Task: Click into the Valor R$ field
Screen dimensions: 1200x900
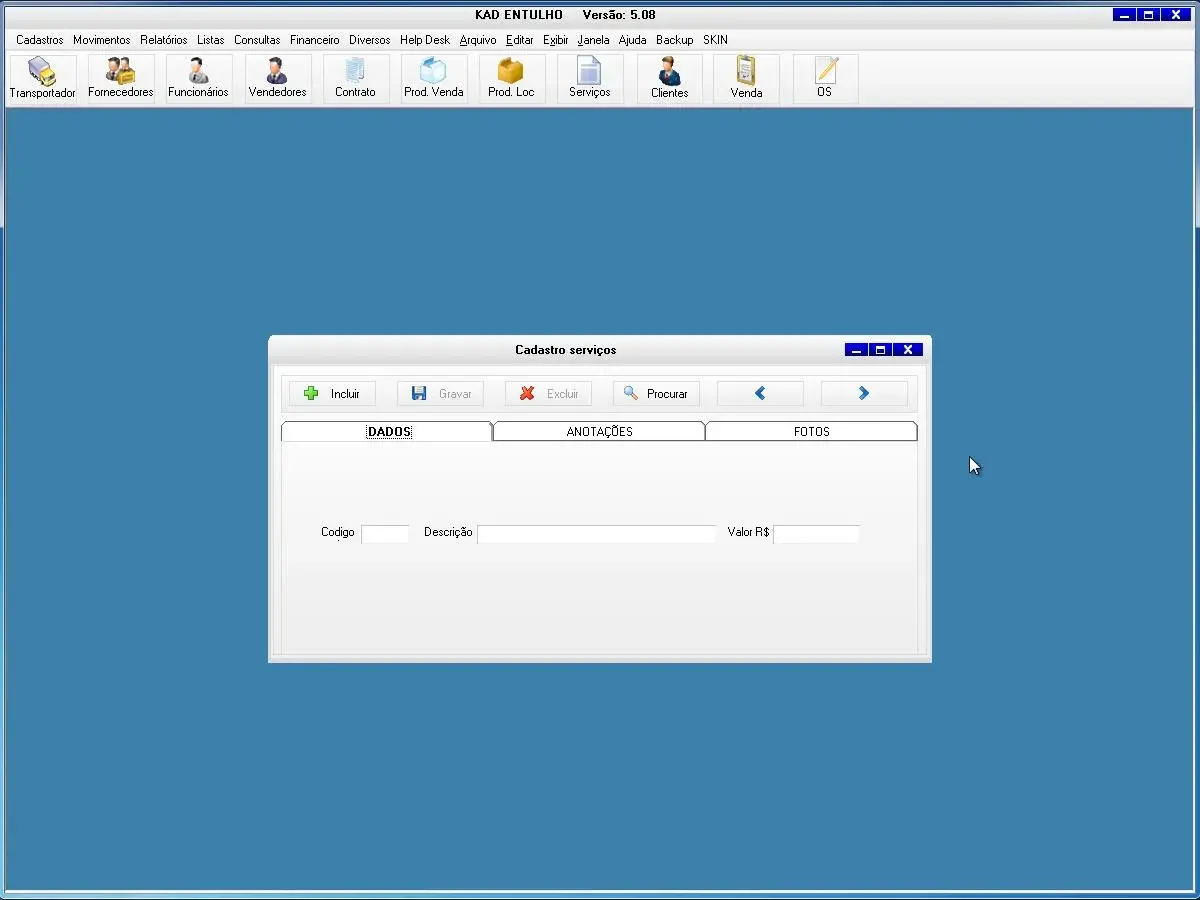Action: pos(816,534)
